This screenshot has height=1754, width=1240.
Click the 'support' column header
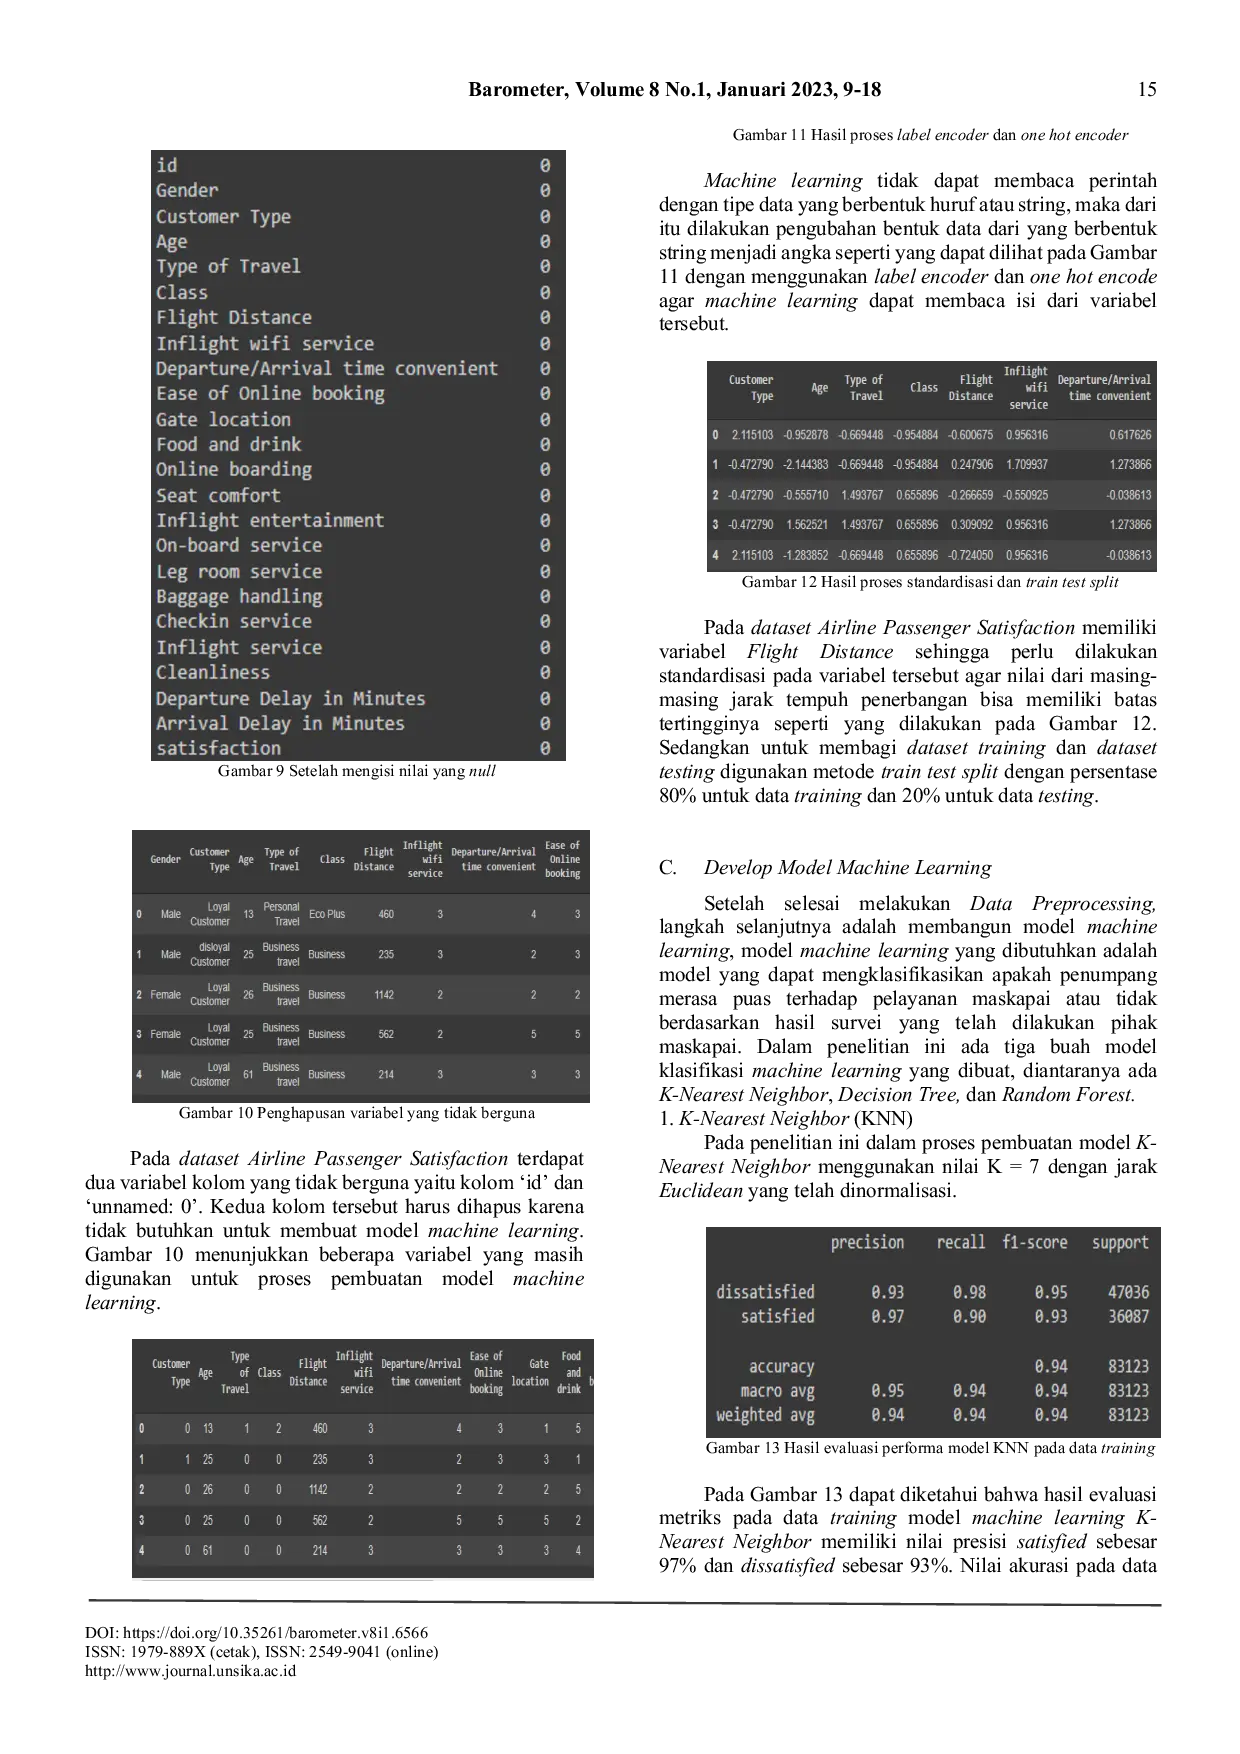point(1120,1243)
